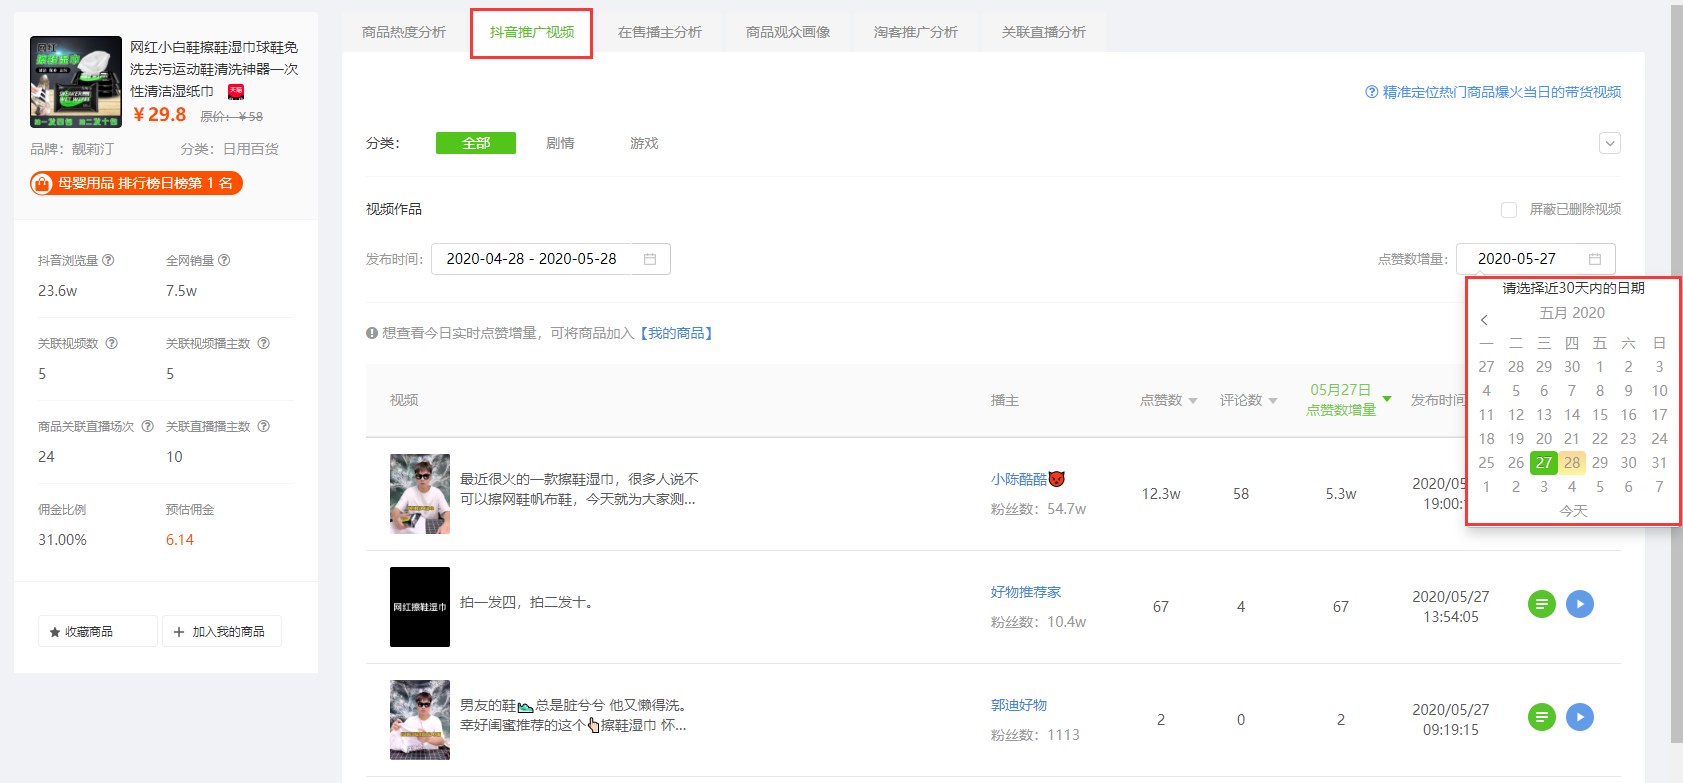Open the 我的商品 link
The width and height of the screenshot is (1683, 783).
coord(676,333)
